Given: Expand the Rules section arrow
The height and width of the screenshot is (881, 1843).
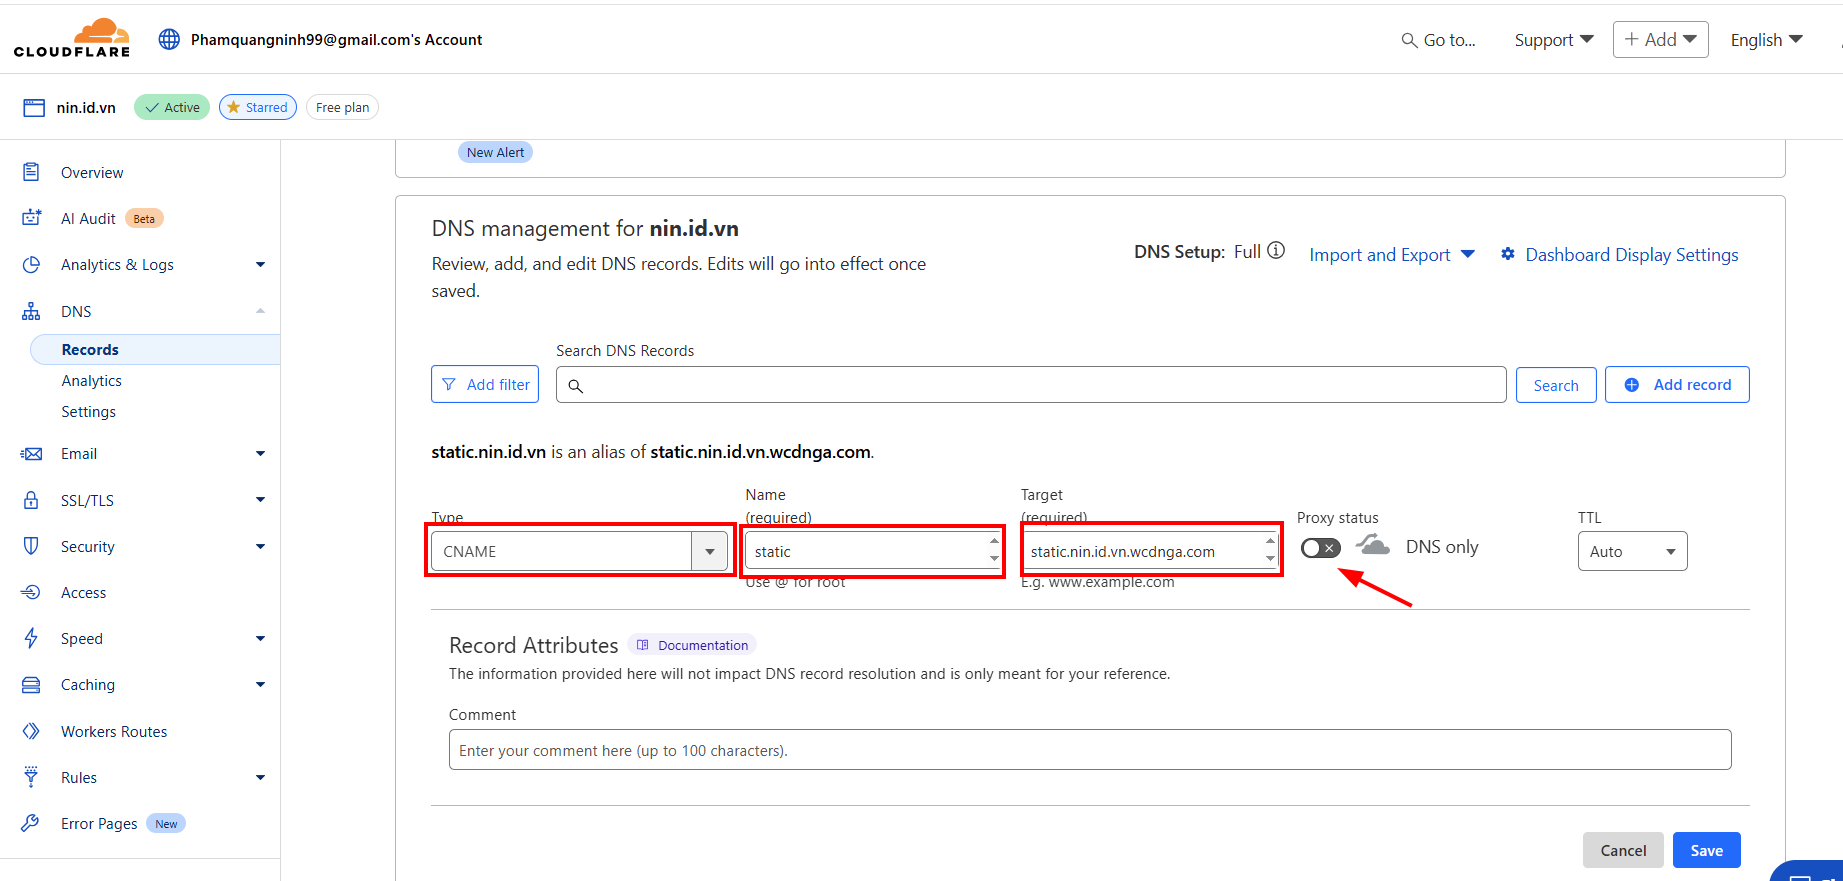Looking at the screenshot, I should 260,777.
